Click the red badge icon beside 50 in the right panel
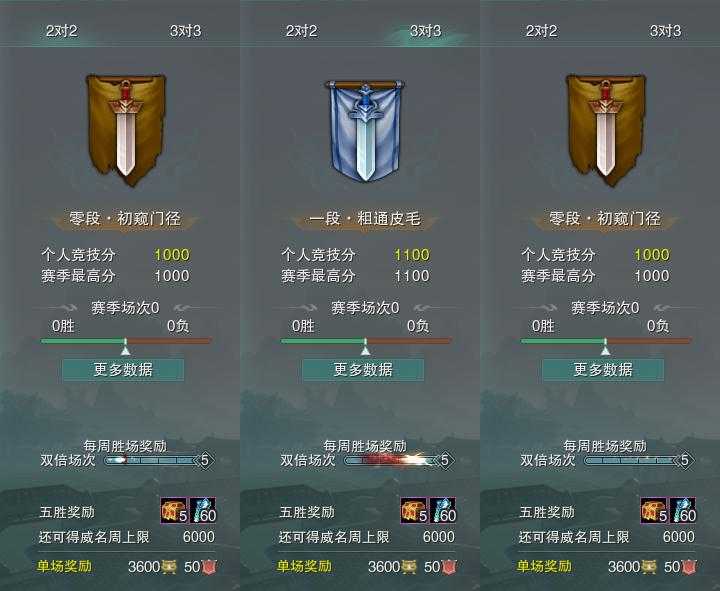 tap(690, 567)
